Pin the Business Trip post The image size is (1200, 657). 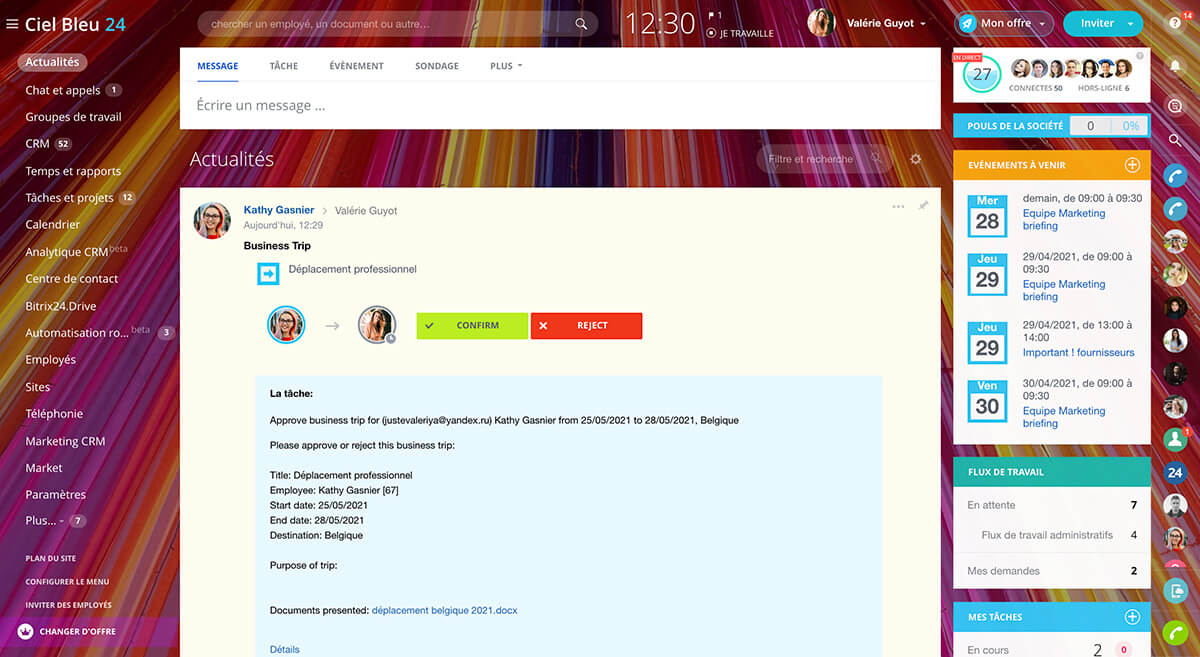(923, 206)
